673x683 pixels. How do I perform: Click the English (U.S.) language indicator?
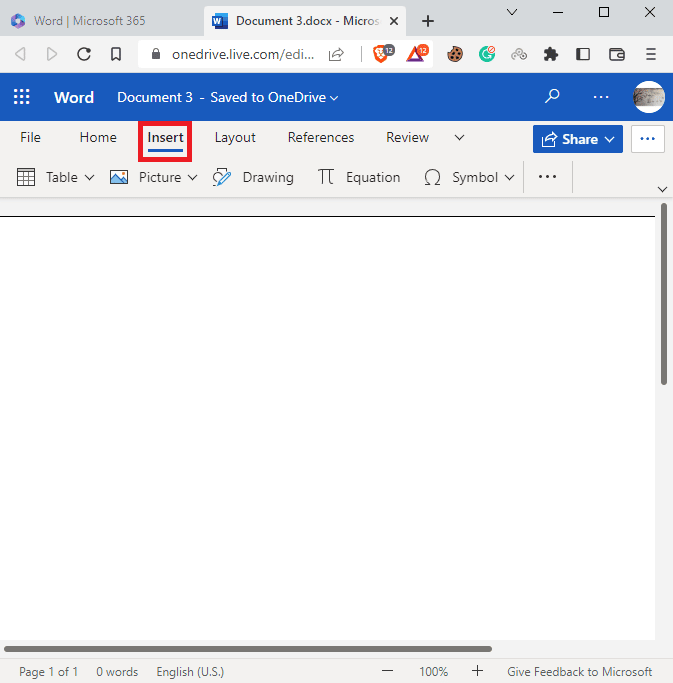[190, 672]
